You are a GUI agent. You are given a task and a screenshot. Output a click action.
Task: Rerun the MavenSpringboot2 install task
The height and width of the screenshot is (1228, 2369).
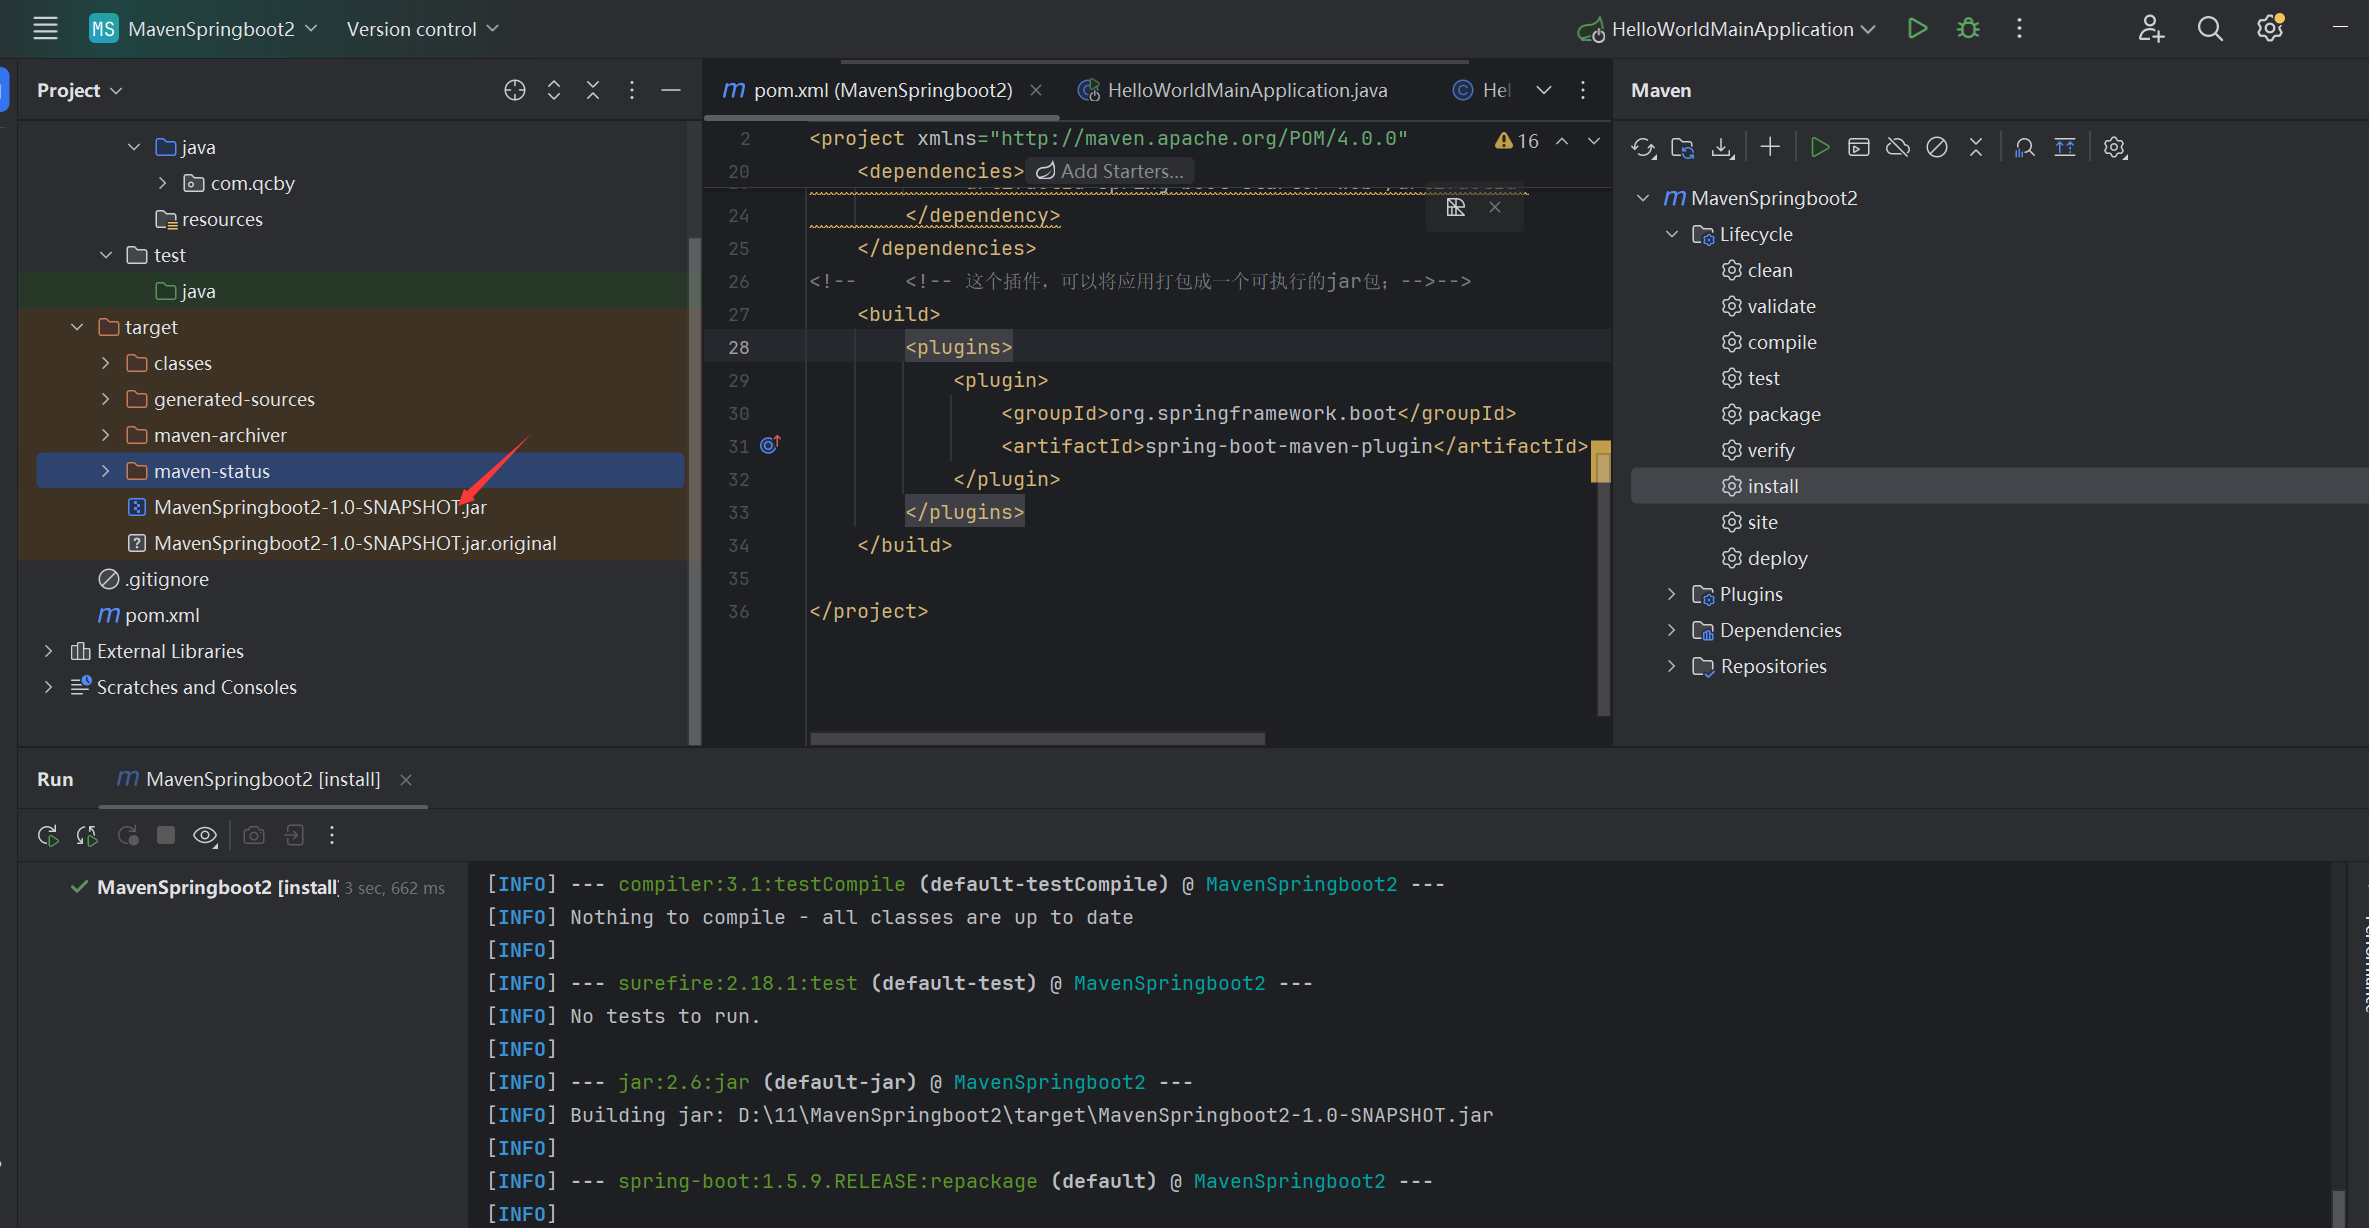[47, 835]
